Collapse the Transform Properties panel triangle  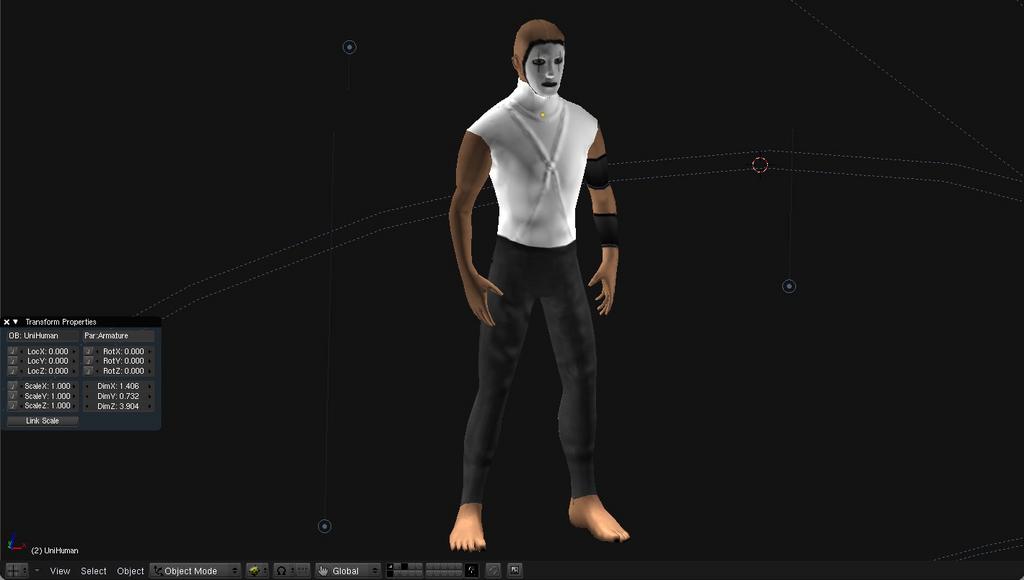[16, 322]
